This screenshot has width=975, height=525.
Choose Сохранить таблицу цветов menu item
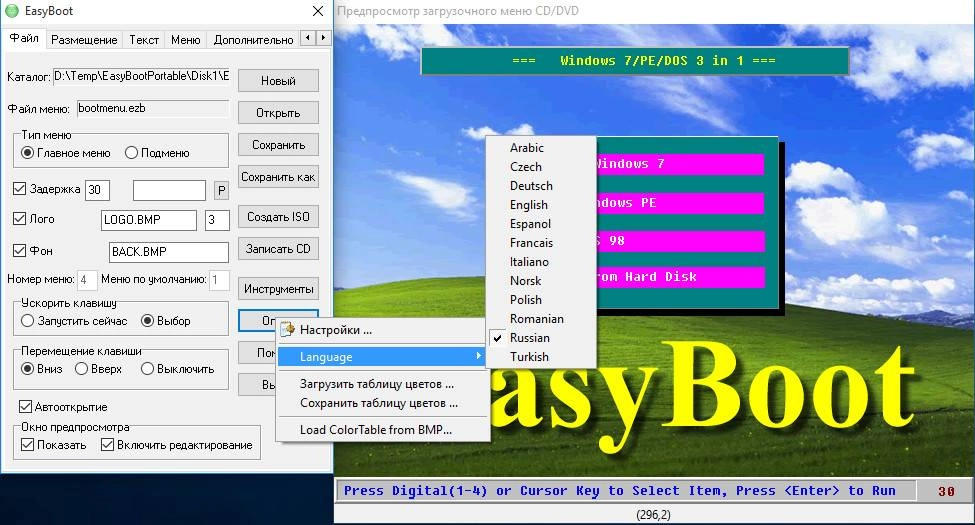381,403
